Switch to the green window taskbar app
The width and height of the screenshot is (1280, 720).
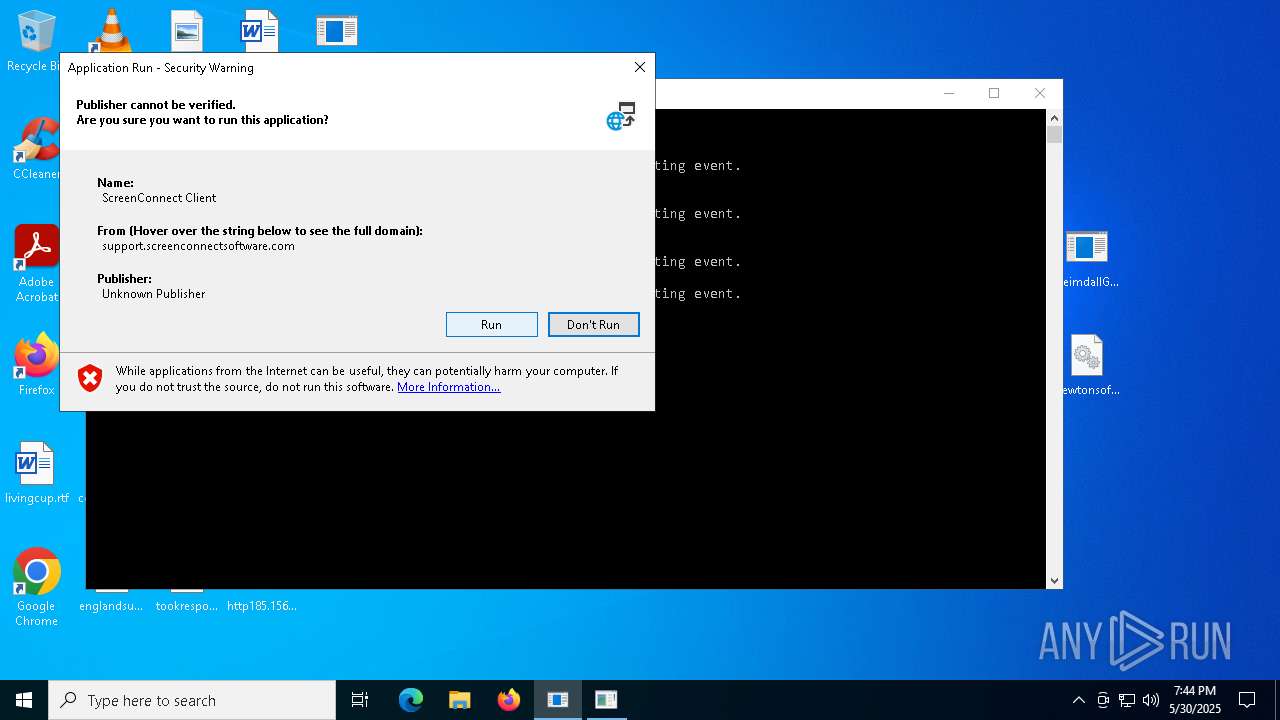(606, 700)
